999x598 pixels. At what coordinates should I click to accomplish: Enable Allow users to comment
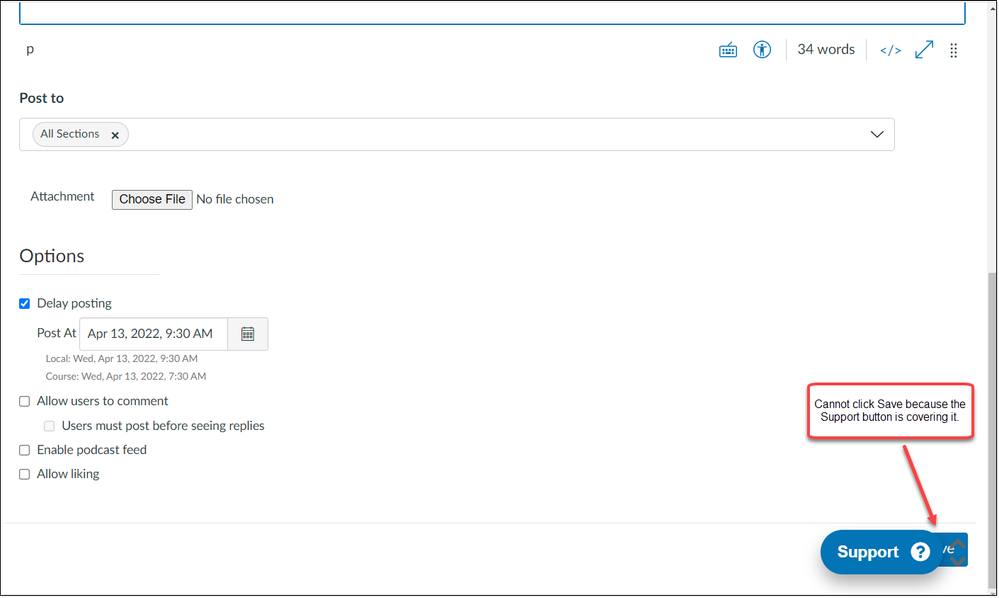[x=25, y=402]
